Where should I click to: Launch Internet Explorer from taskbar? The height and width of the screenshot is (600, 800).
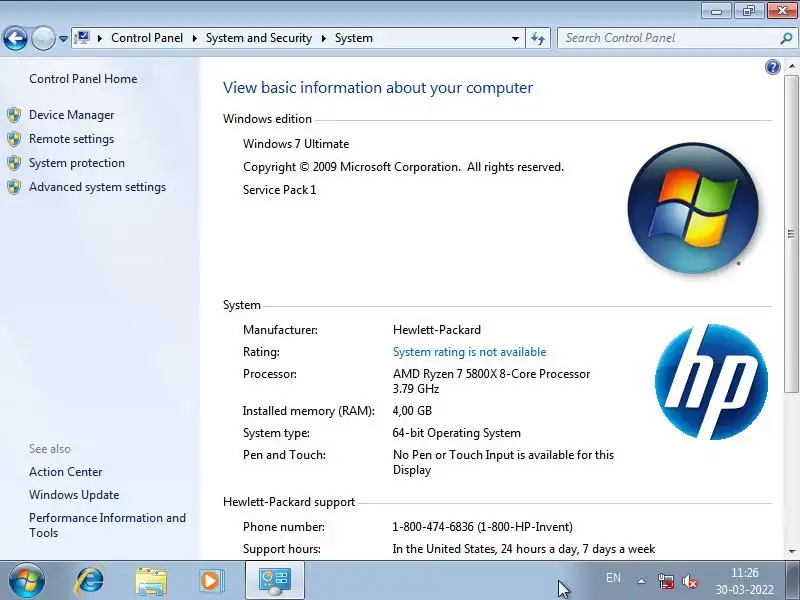(90, 581)
